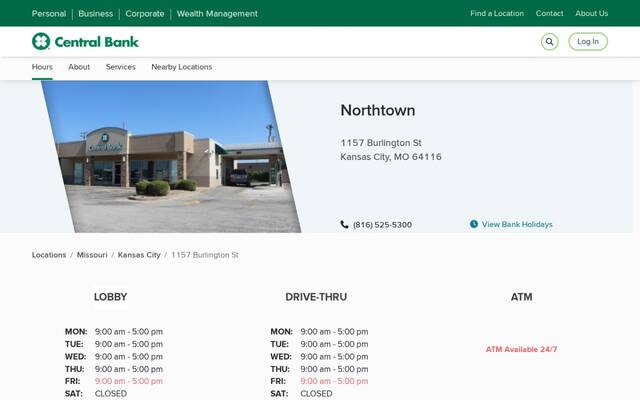Click Lobby MON hours row
Screen dimensions: 640x400
point(114,331)
